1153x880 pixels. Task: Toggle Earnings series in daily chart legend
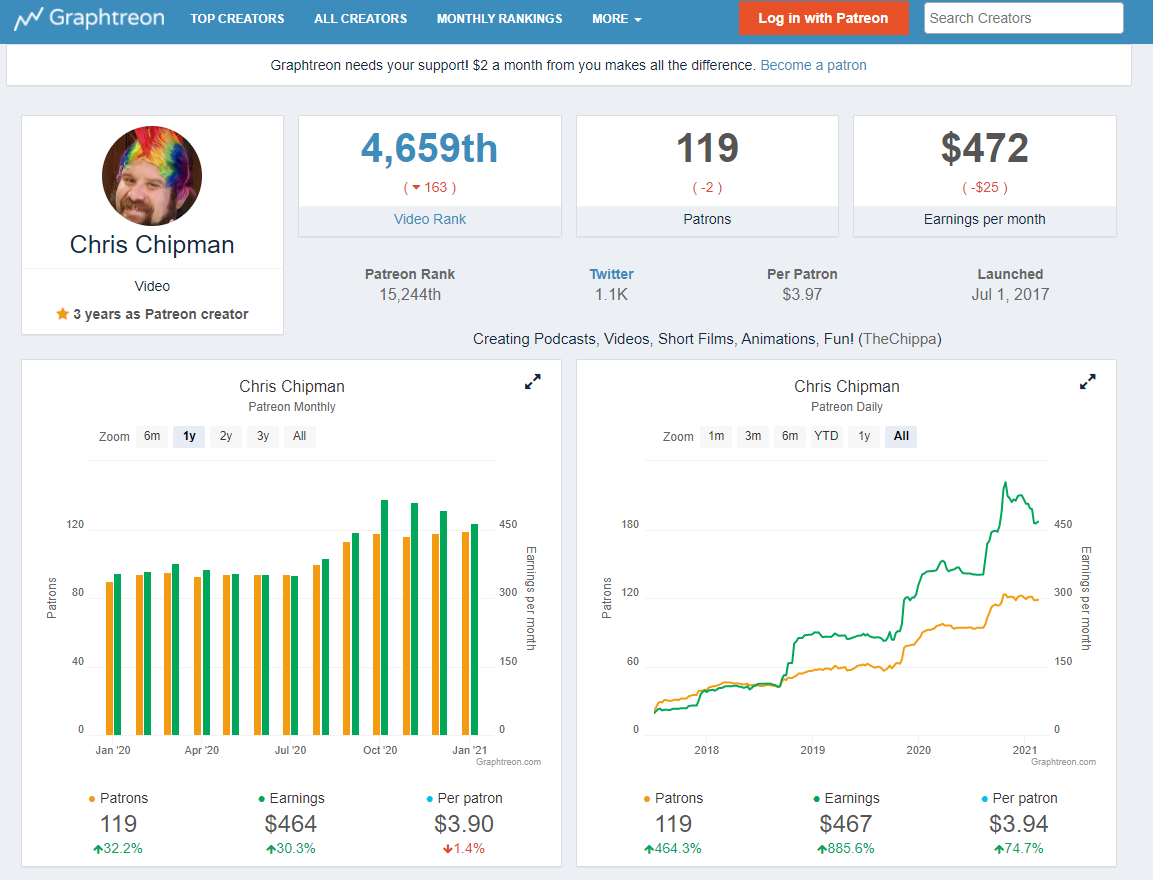tap(846, 798)
